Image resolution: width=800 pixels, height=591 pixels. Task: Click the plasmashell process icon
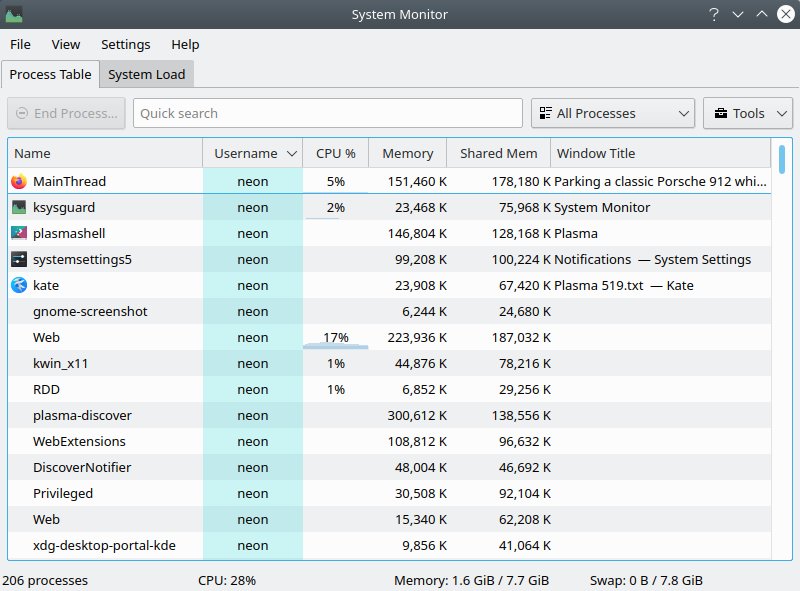pos(19,234)
